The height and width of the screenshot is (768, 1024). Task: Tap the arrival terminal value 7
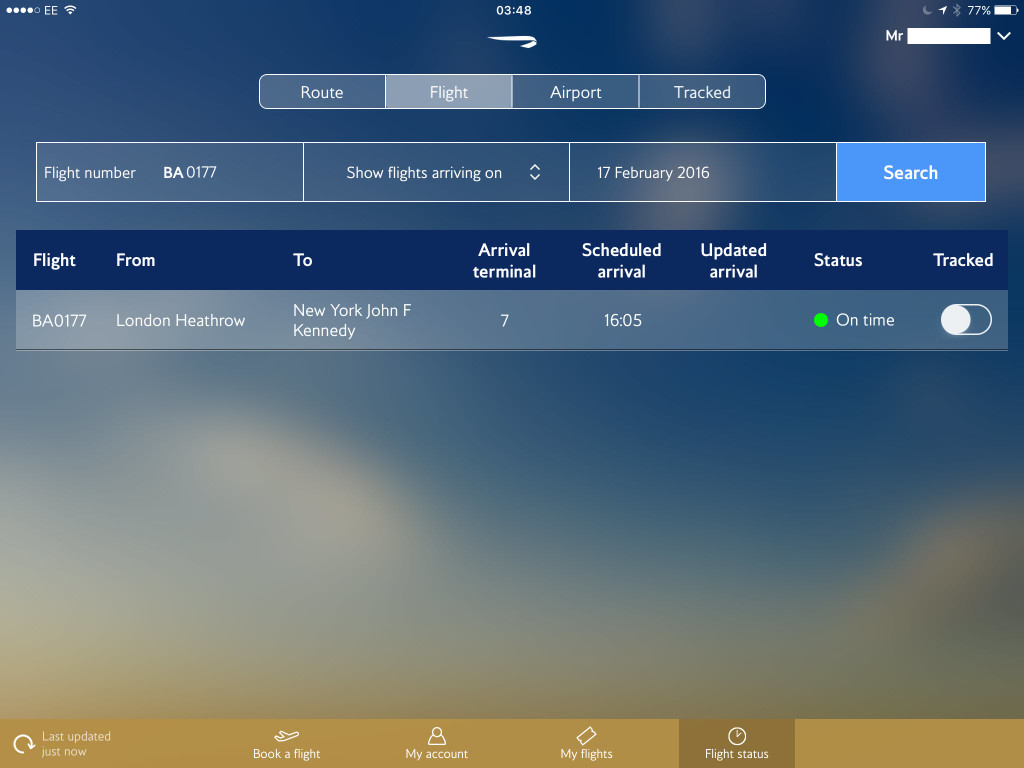click(504, 321)
